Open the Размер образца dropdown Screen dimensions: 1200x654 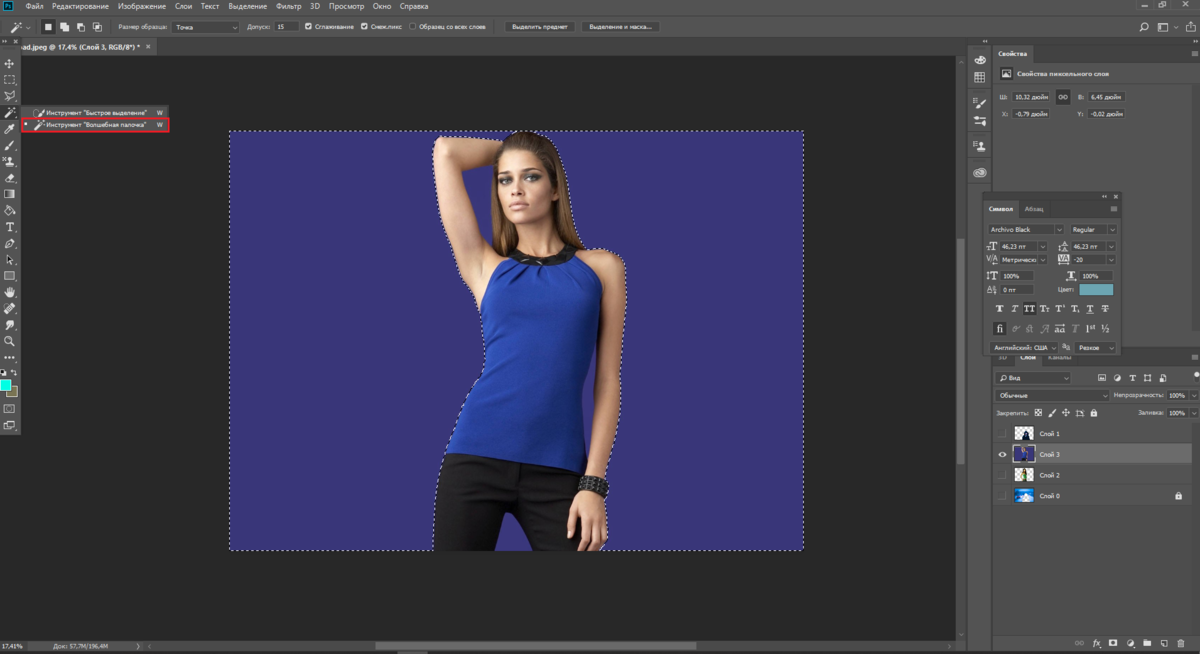click(206, 27)
